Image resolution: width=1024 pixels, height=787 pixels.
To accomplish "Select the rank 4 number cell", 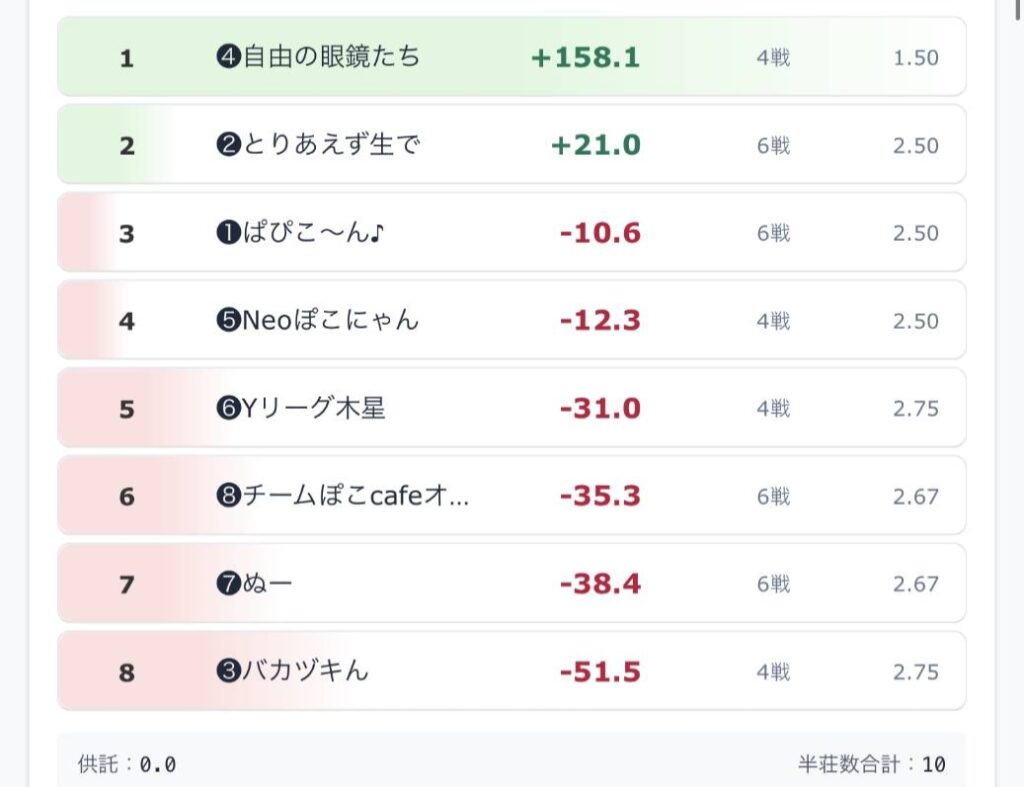I will (x=126, y=322).
